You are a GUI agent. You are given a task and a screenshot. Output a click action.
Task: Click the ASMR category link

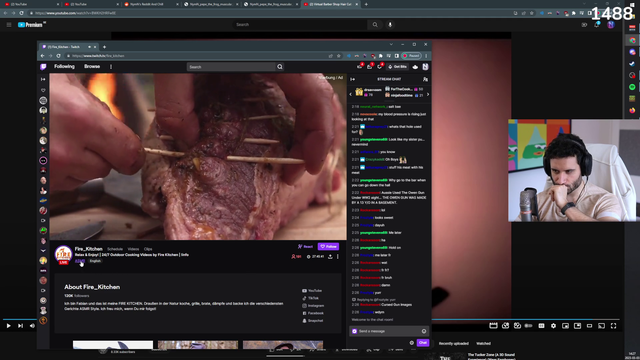[80, 261]
